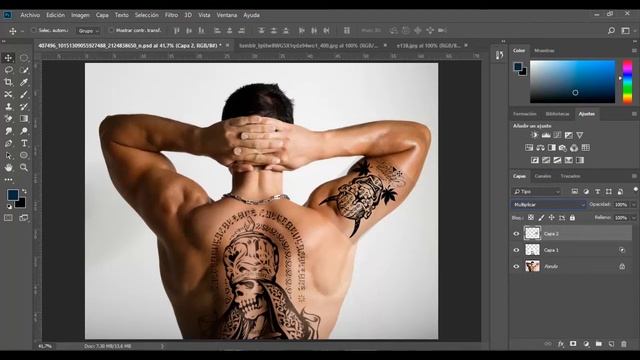
Task: Select the Capa 1 layer thumbnail
Action: [x=532, y=250]
